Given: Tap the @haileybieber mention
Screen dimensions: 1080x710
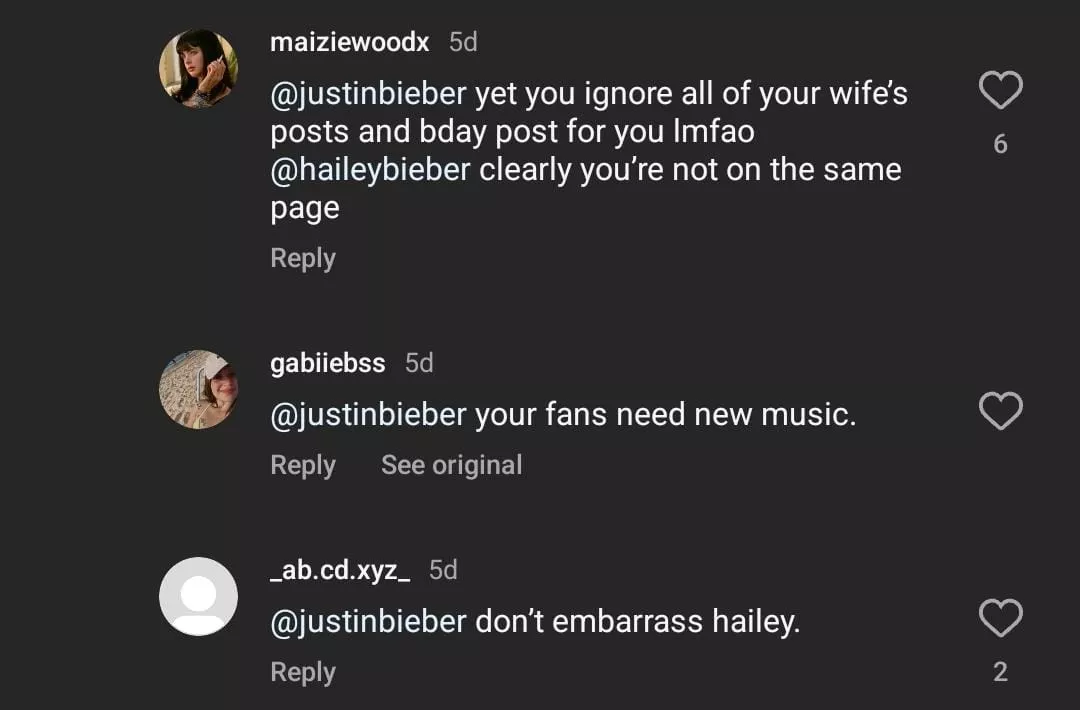Looking at the screenshot, I should (370, 170).
